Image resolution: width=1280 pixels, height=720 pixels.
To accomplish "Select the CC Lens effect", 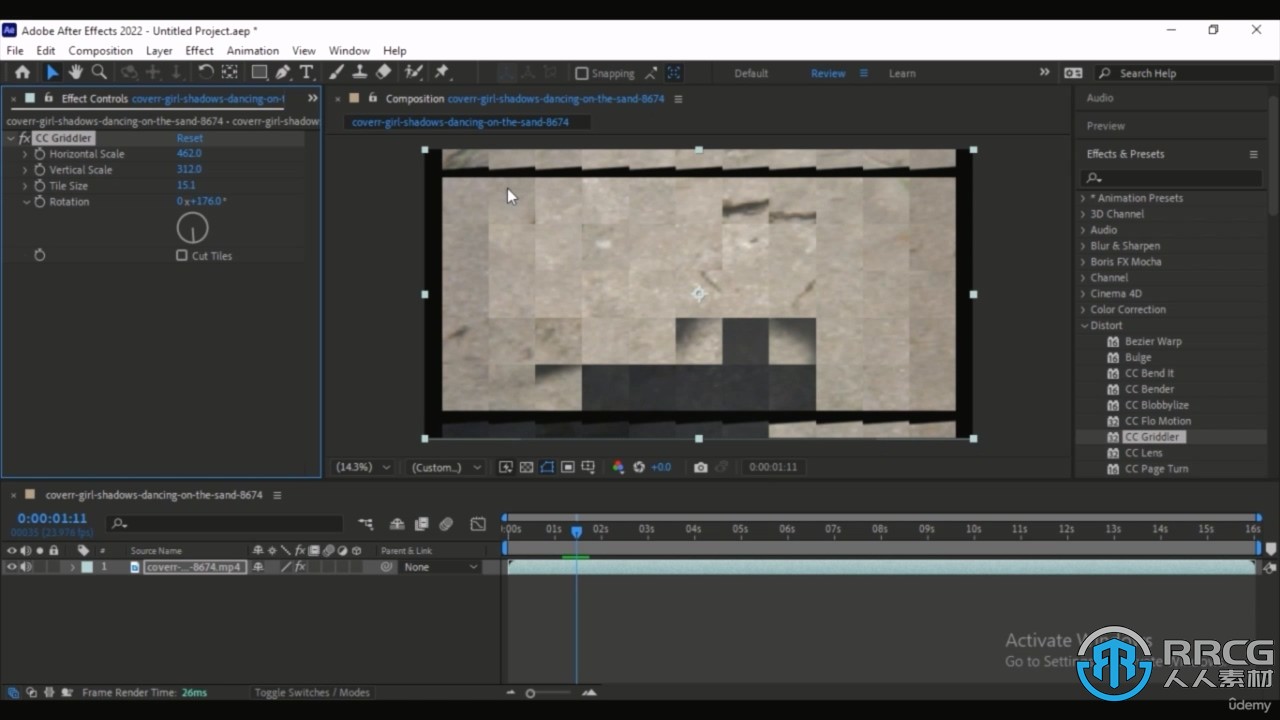I will 1143,453.
